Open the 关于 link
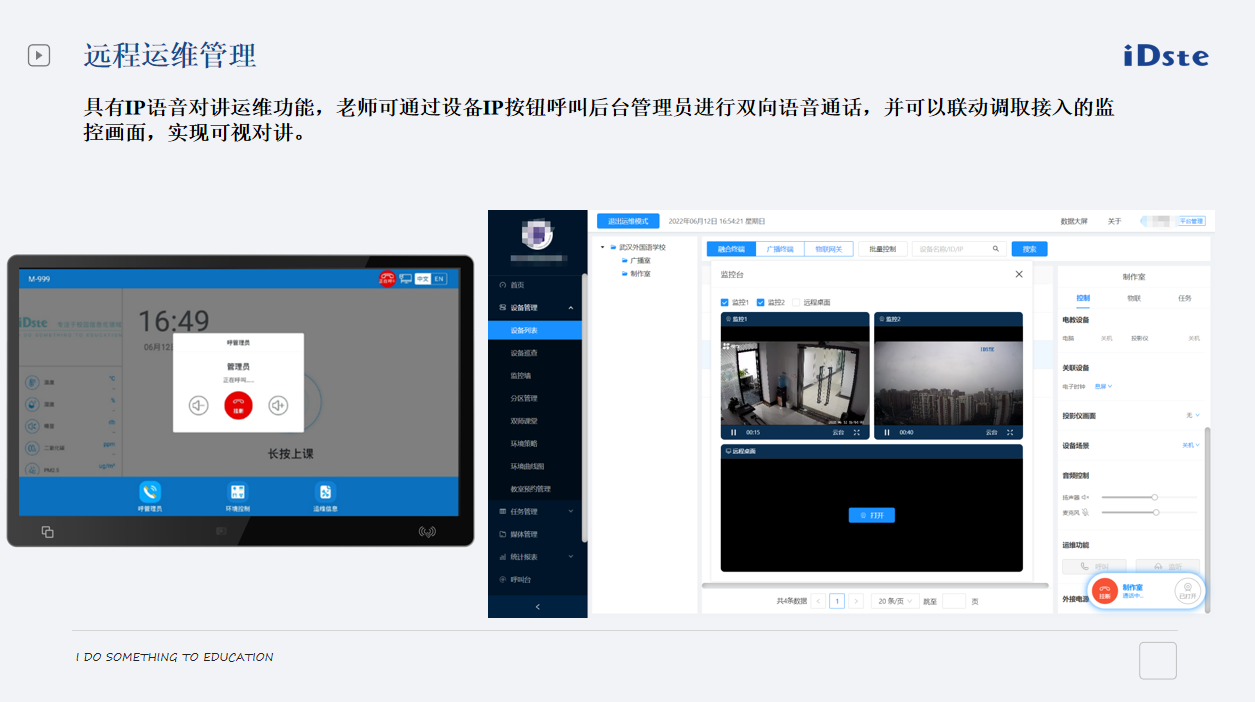 click(x=1115, y=221)
